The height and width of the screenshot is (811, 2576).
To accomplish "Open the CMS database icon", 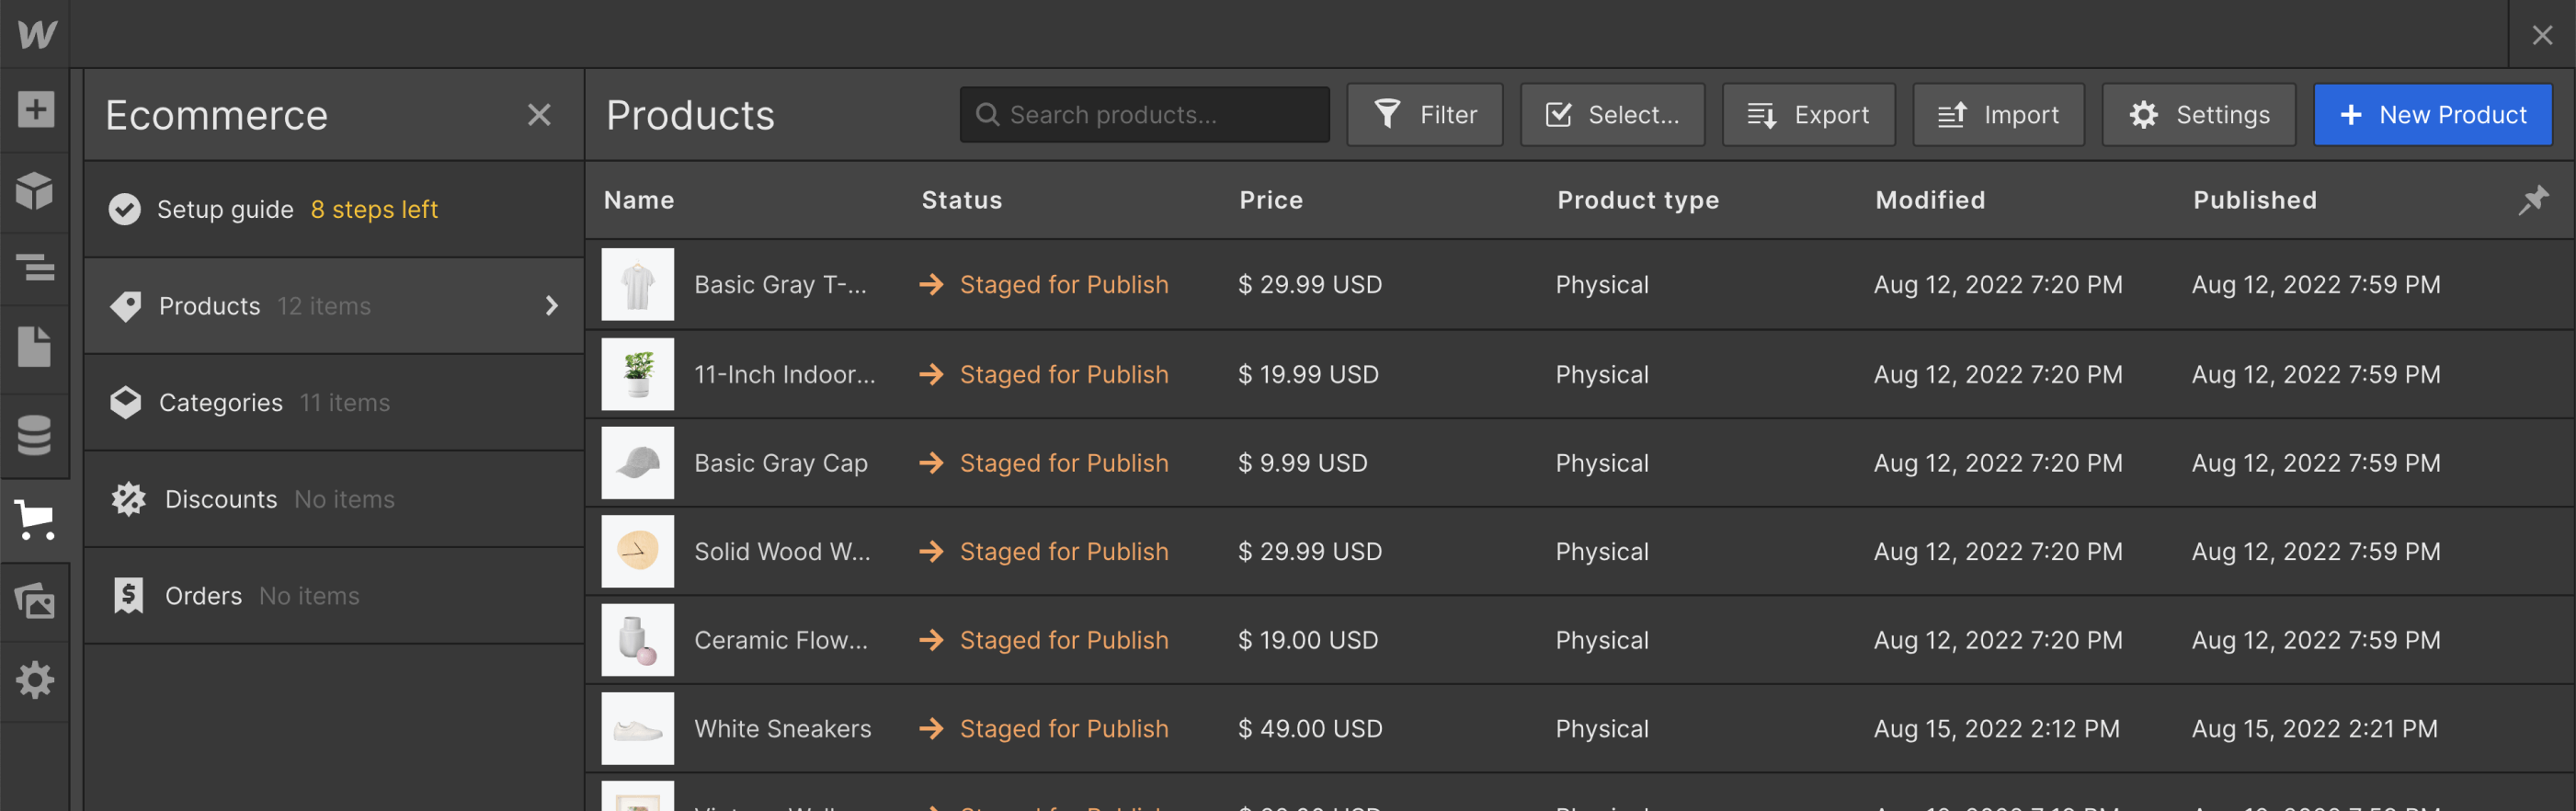I will tap(35, 435).
